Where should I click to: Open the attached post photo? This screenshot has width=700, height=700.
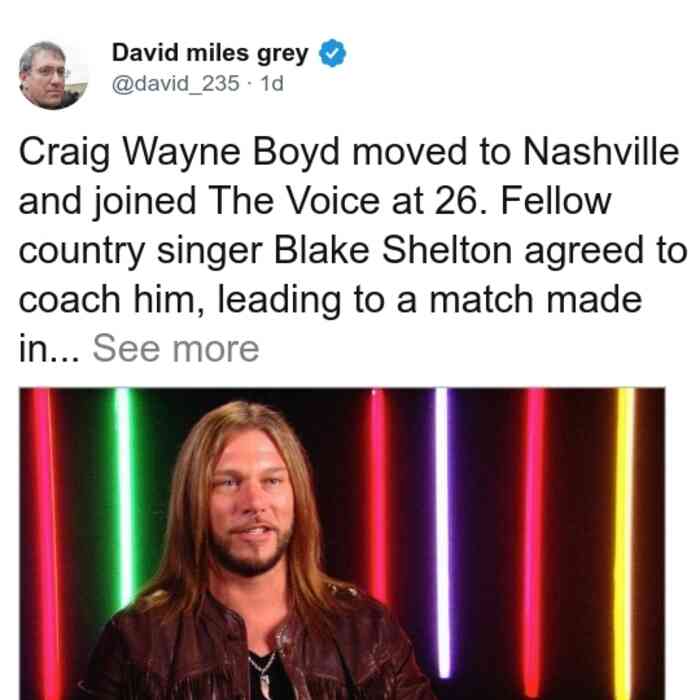(342, 543)
